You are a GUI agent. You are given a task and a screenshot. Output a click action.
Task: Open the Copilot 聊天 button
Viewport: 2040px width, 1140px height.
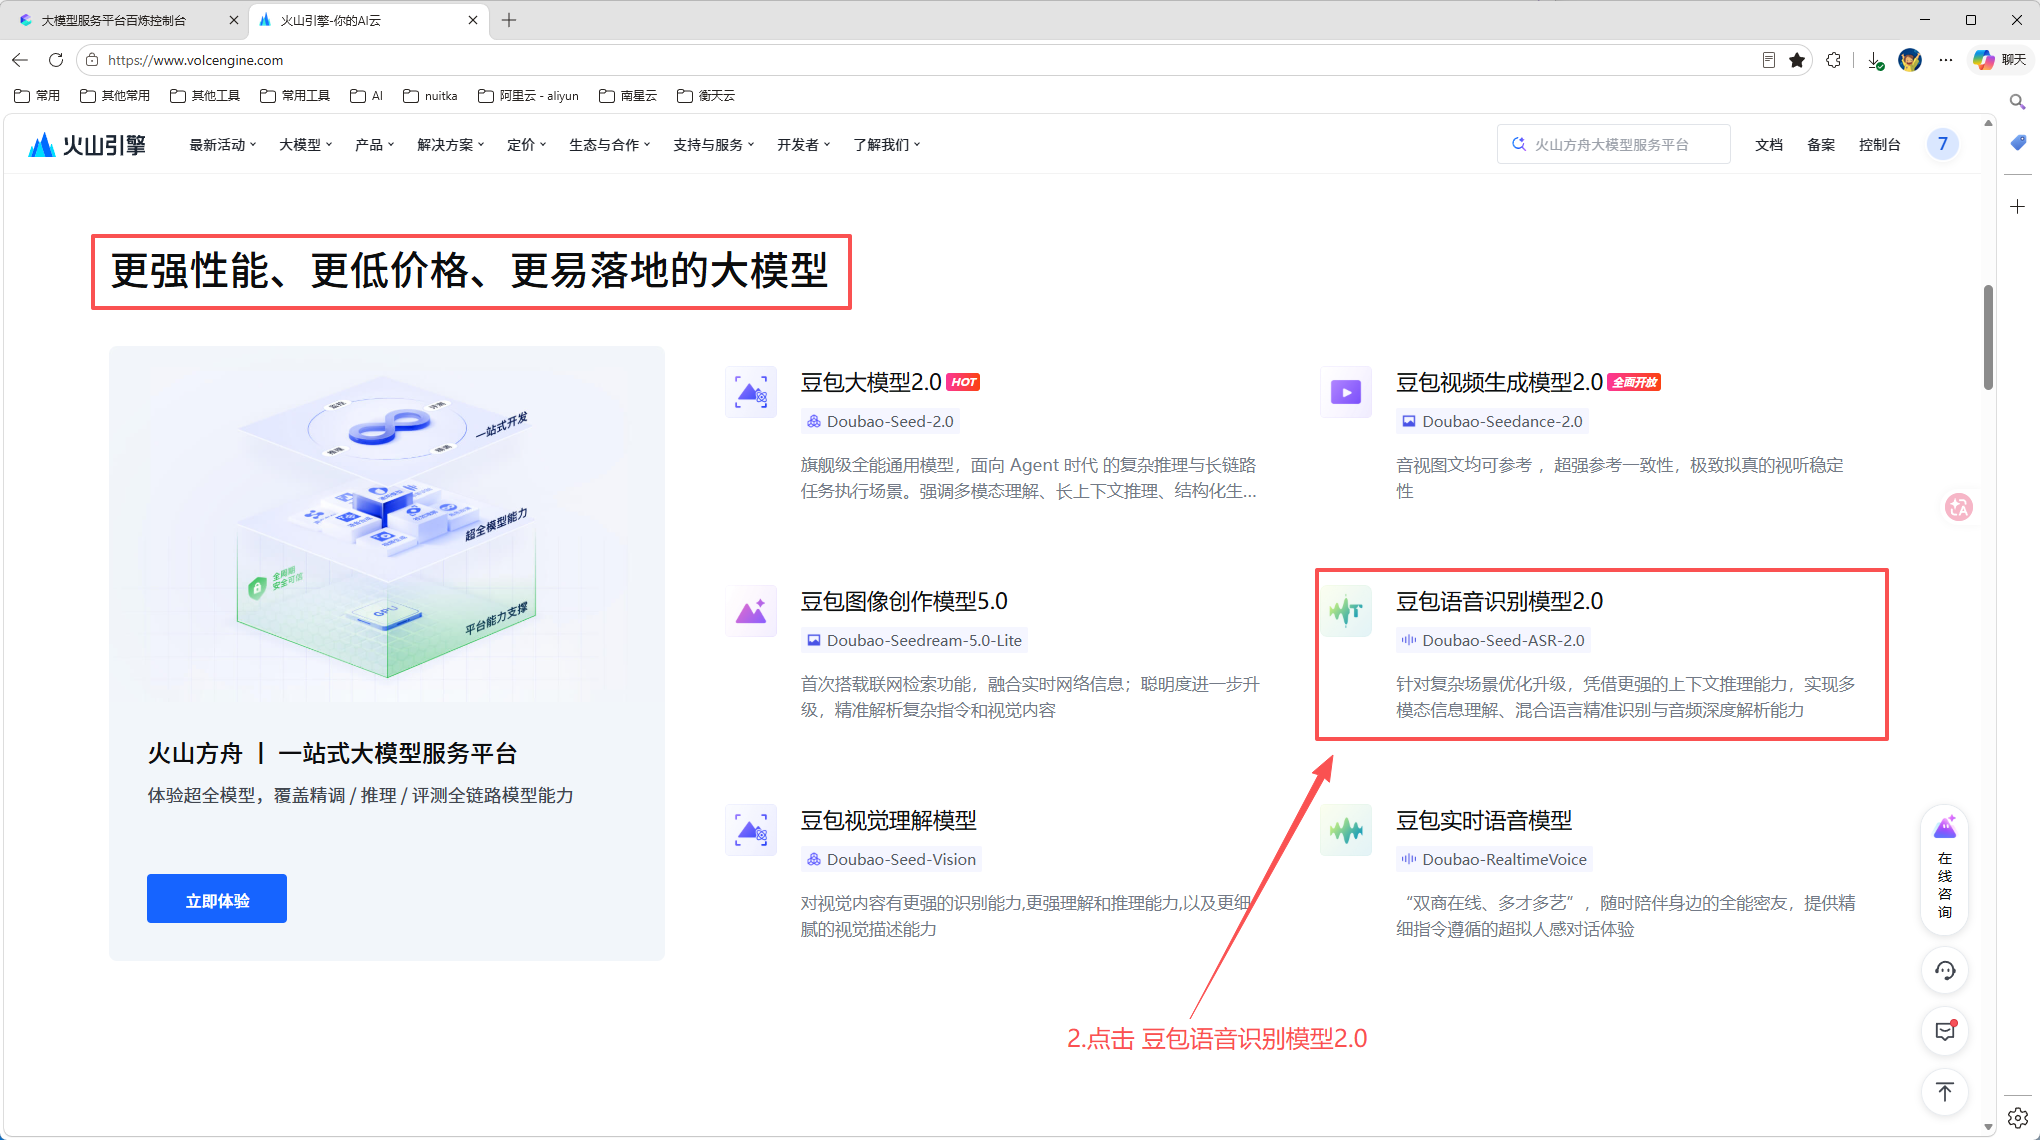coord(2000,60)
